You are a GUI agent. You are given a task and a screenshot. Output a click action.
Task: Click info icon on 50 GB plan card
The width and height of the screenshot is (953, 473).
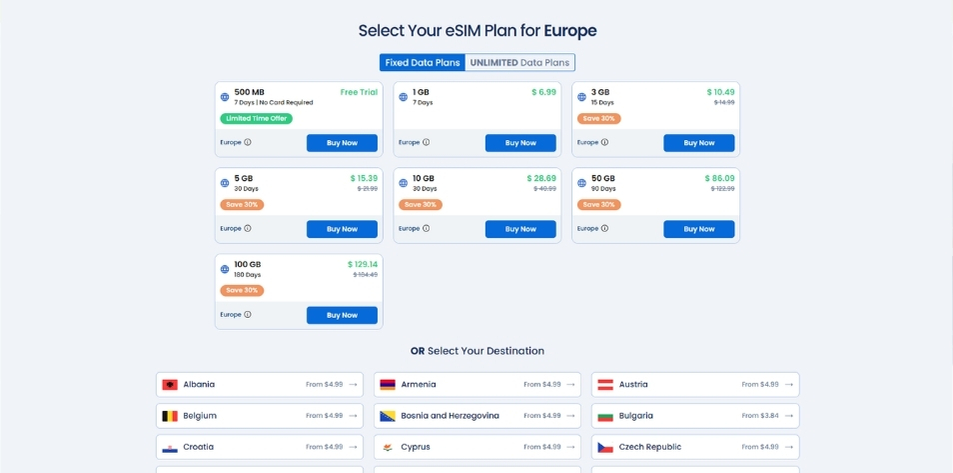605,229
